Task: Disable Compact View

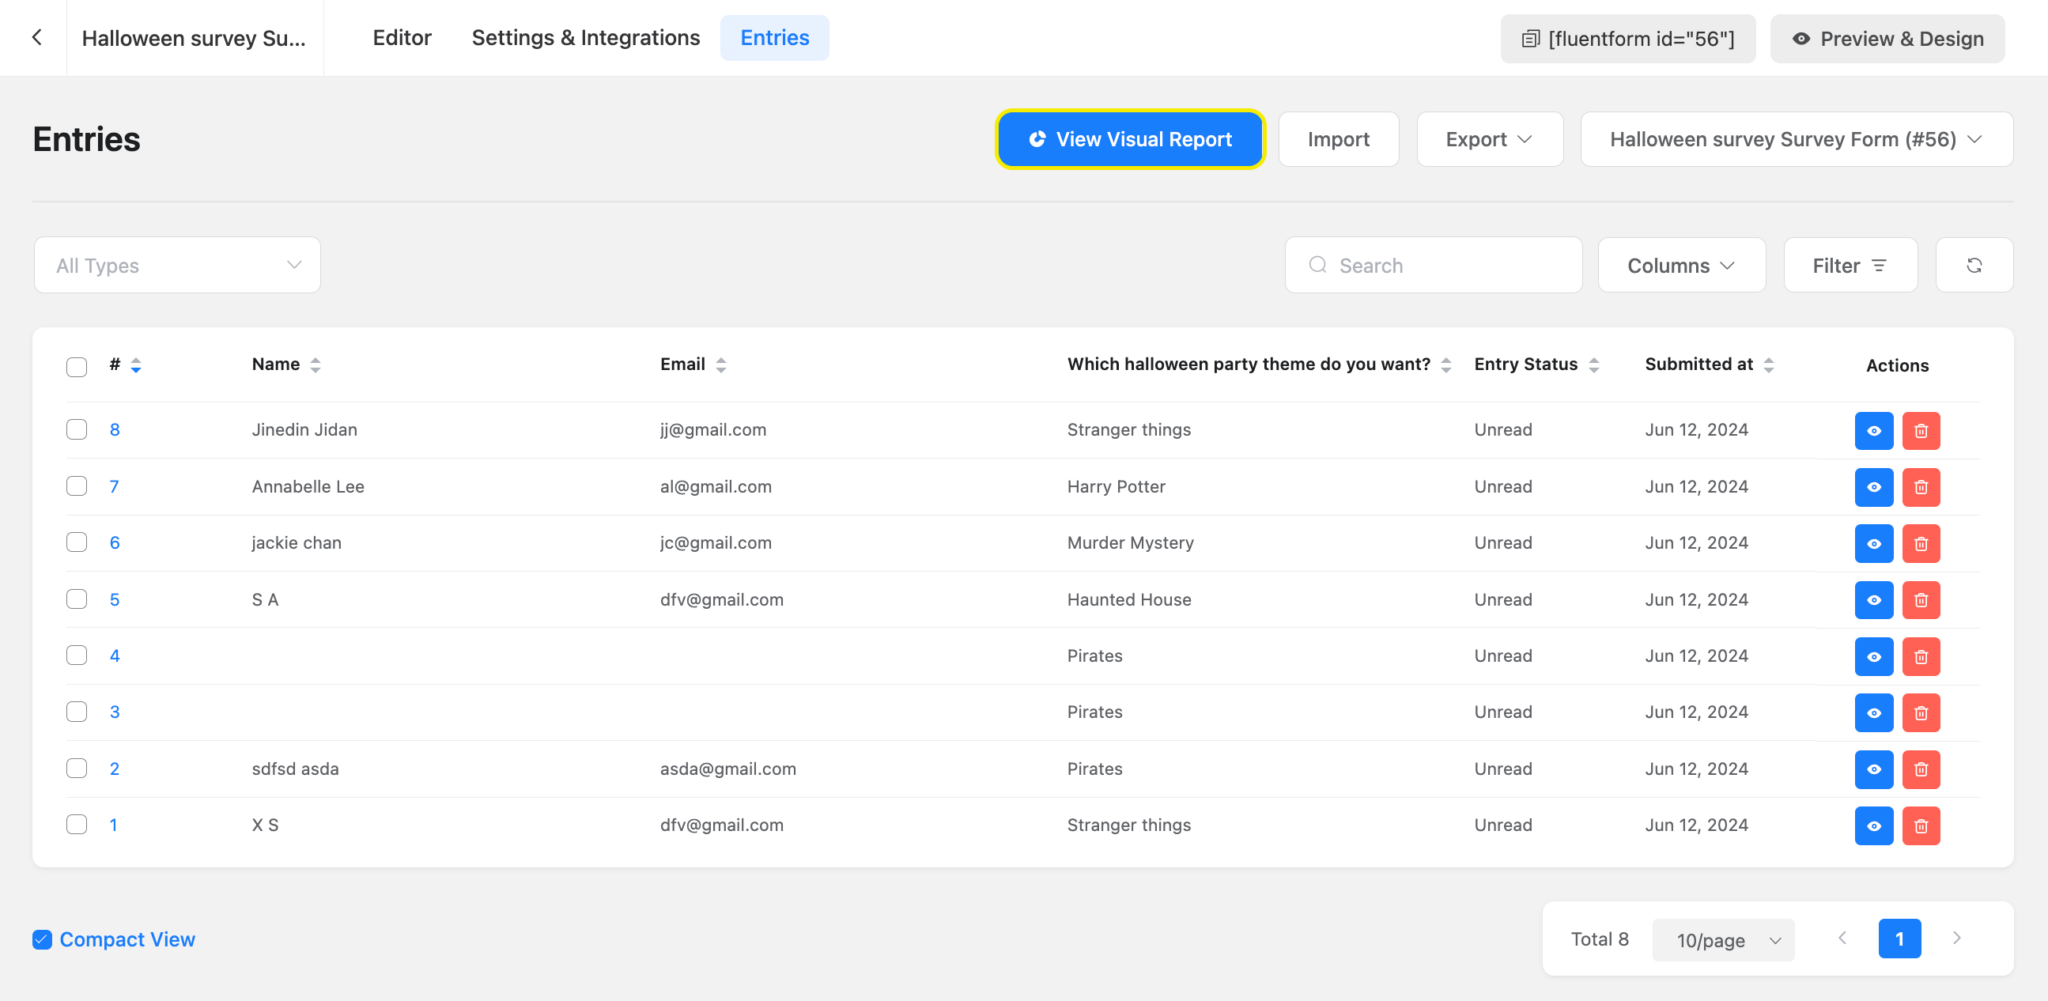Action: (42, 939)
